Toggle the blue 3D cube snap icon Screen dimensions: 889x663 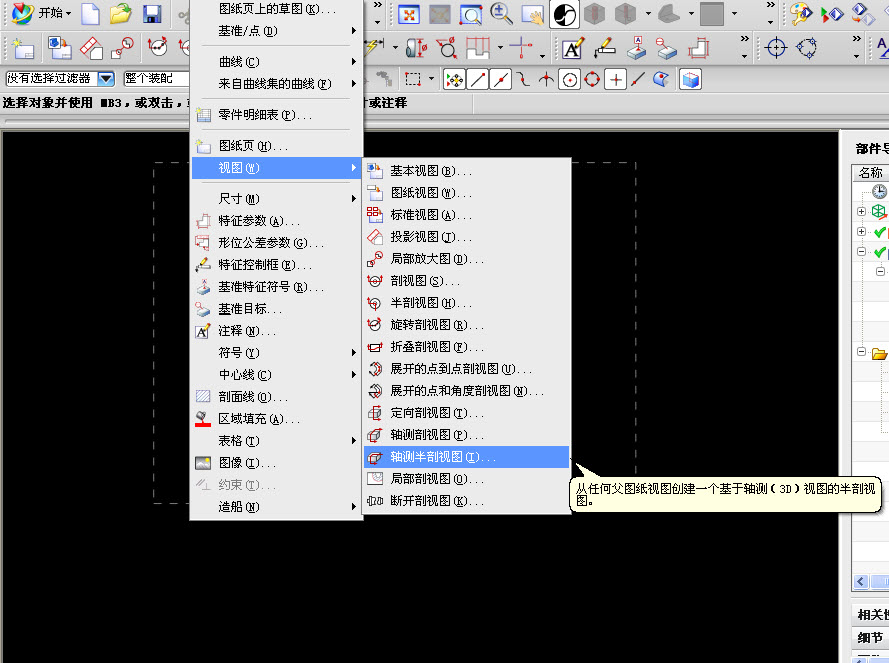(x=691, y=79)
